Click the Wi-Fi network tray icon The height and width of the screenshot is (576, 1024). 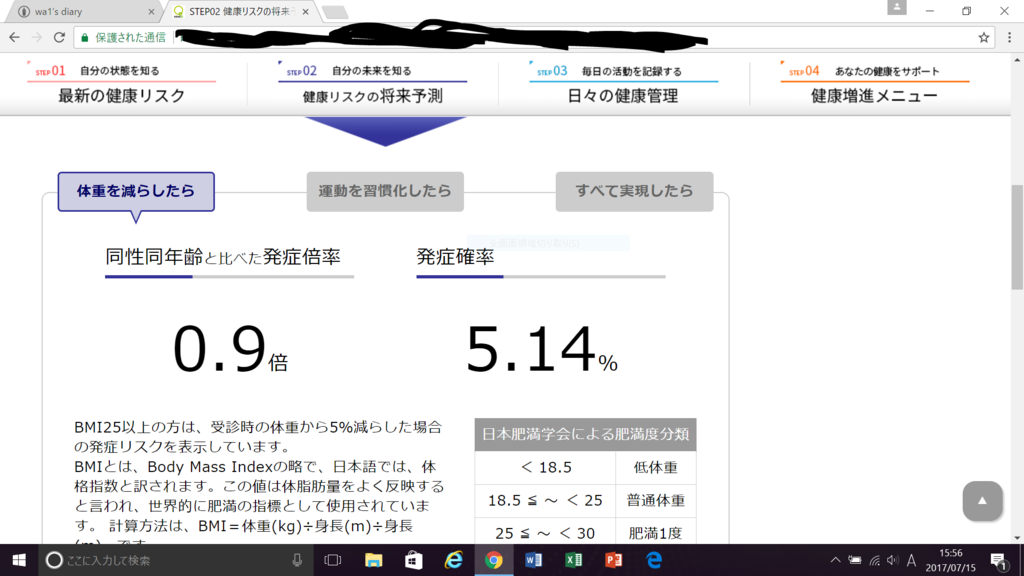click(874, 560)
